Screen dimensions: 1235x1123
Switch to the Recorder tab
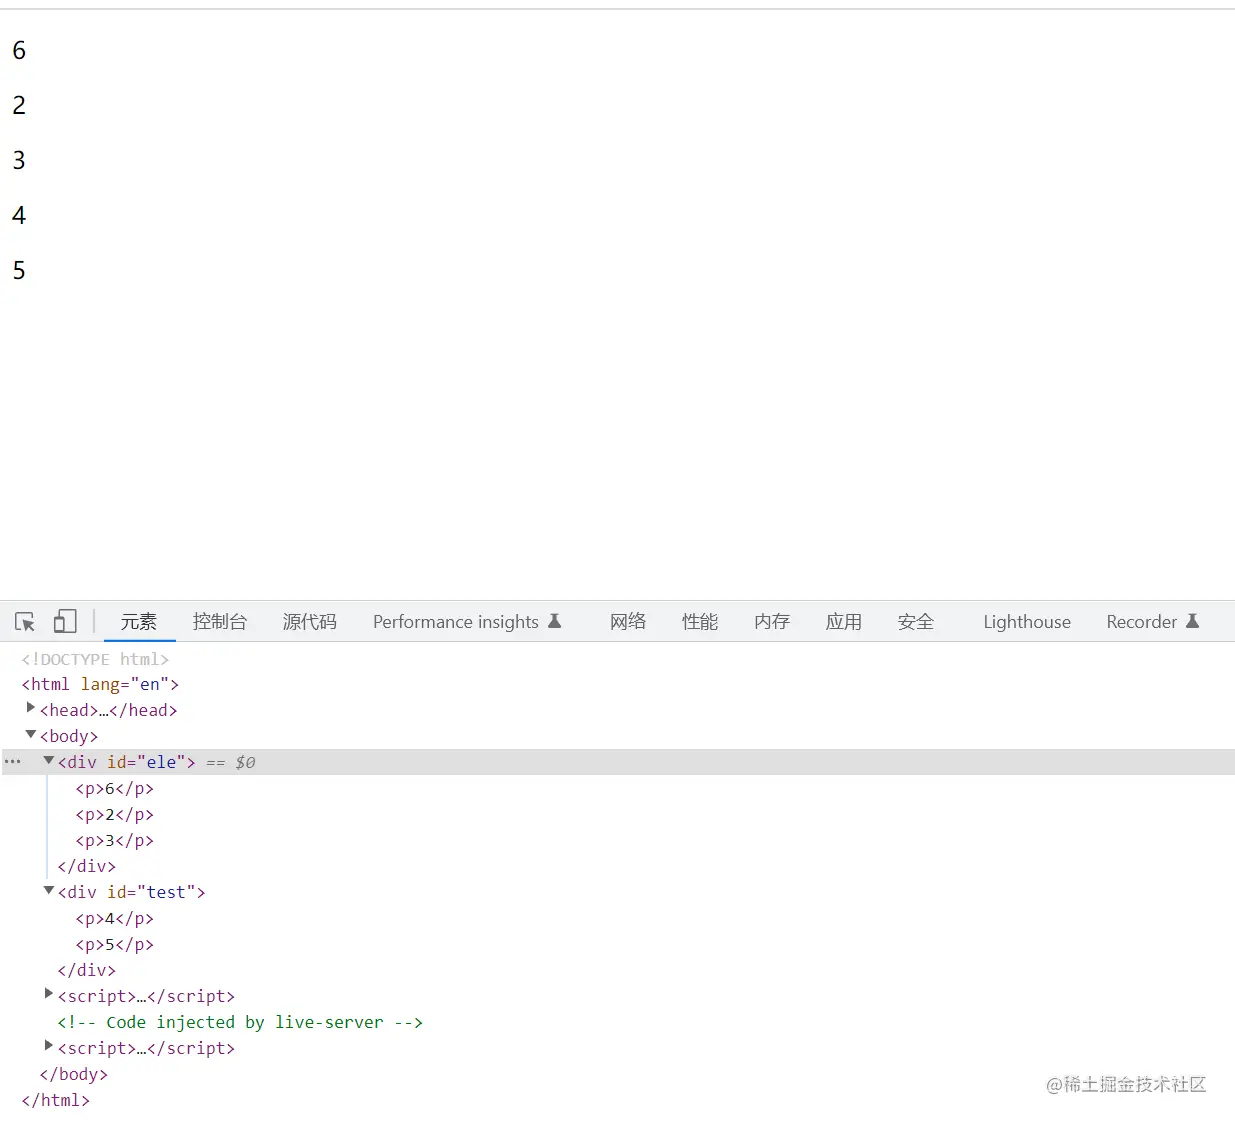click(x=1141, y=622)
